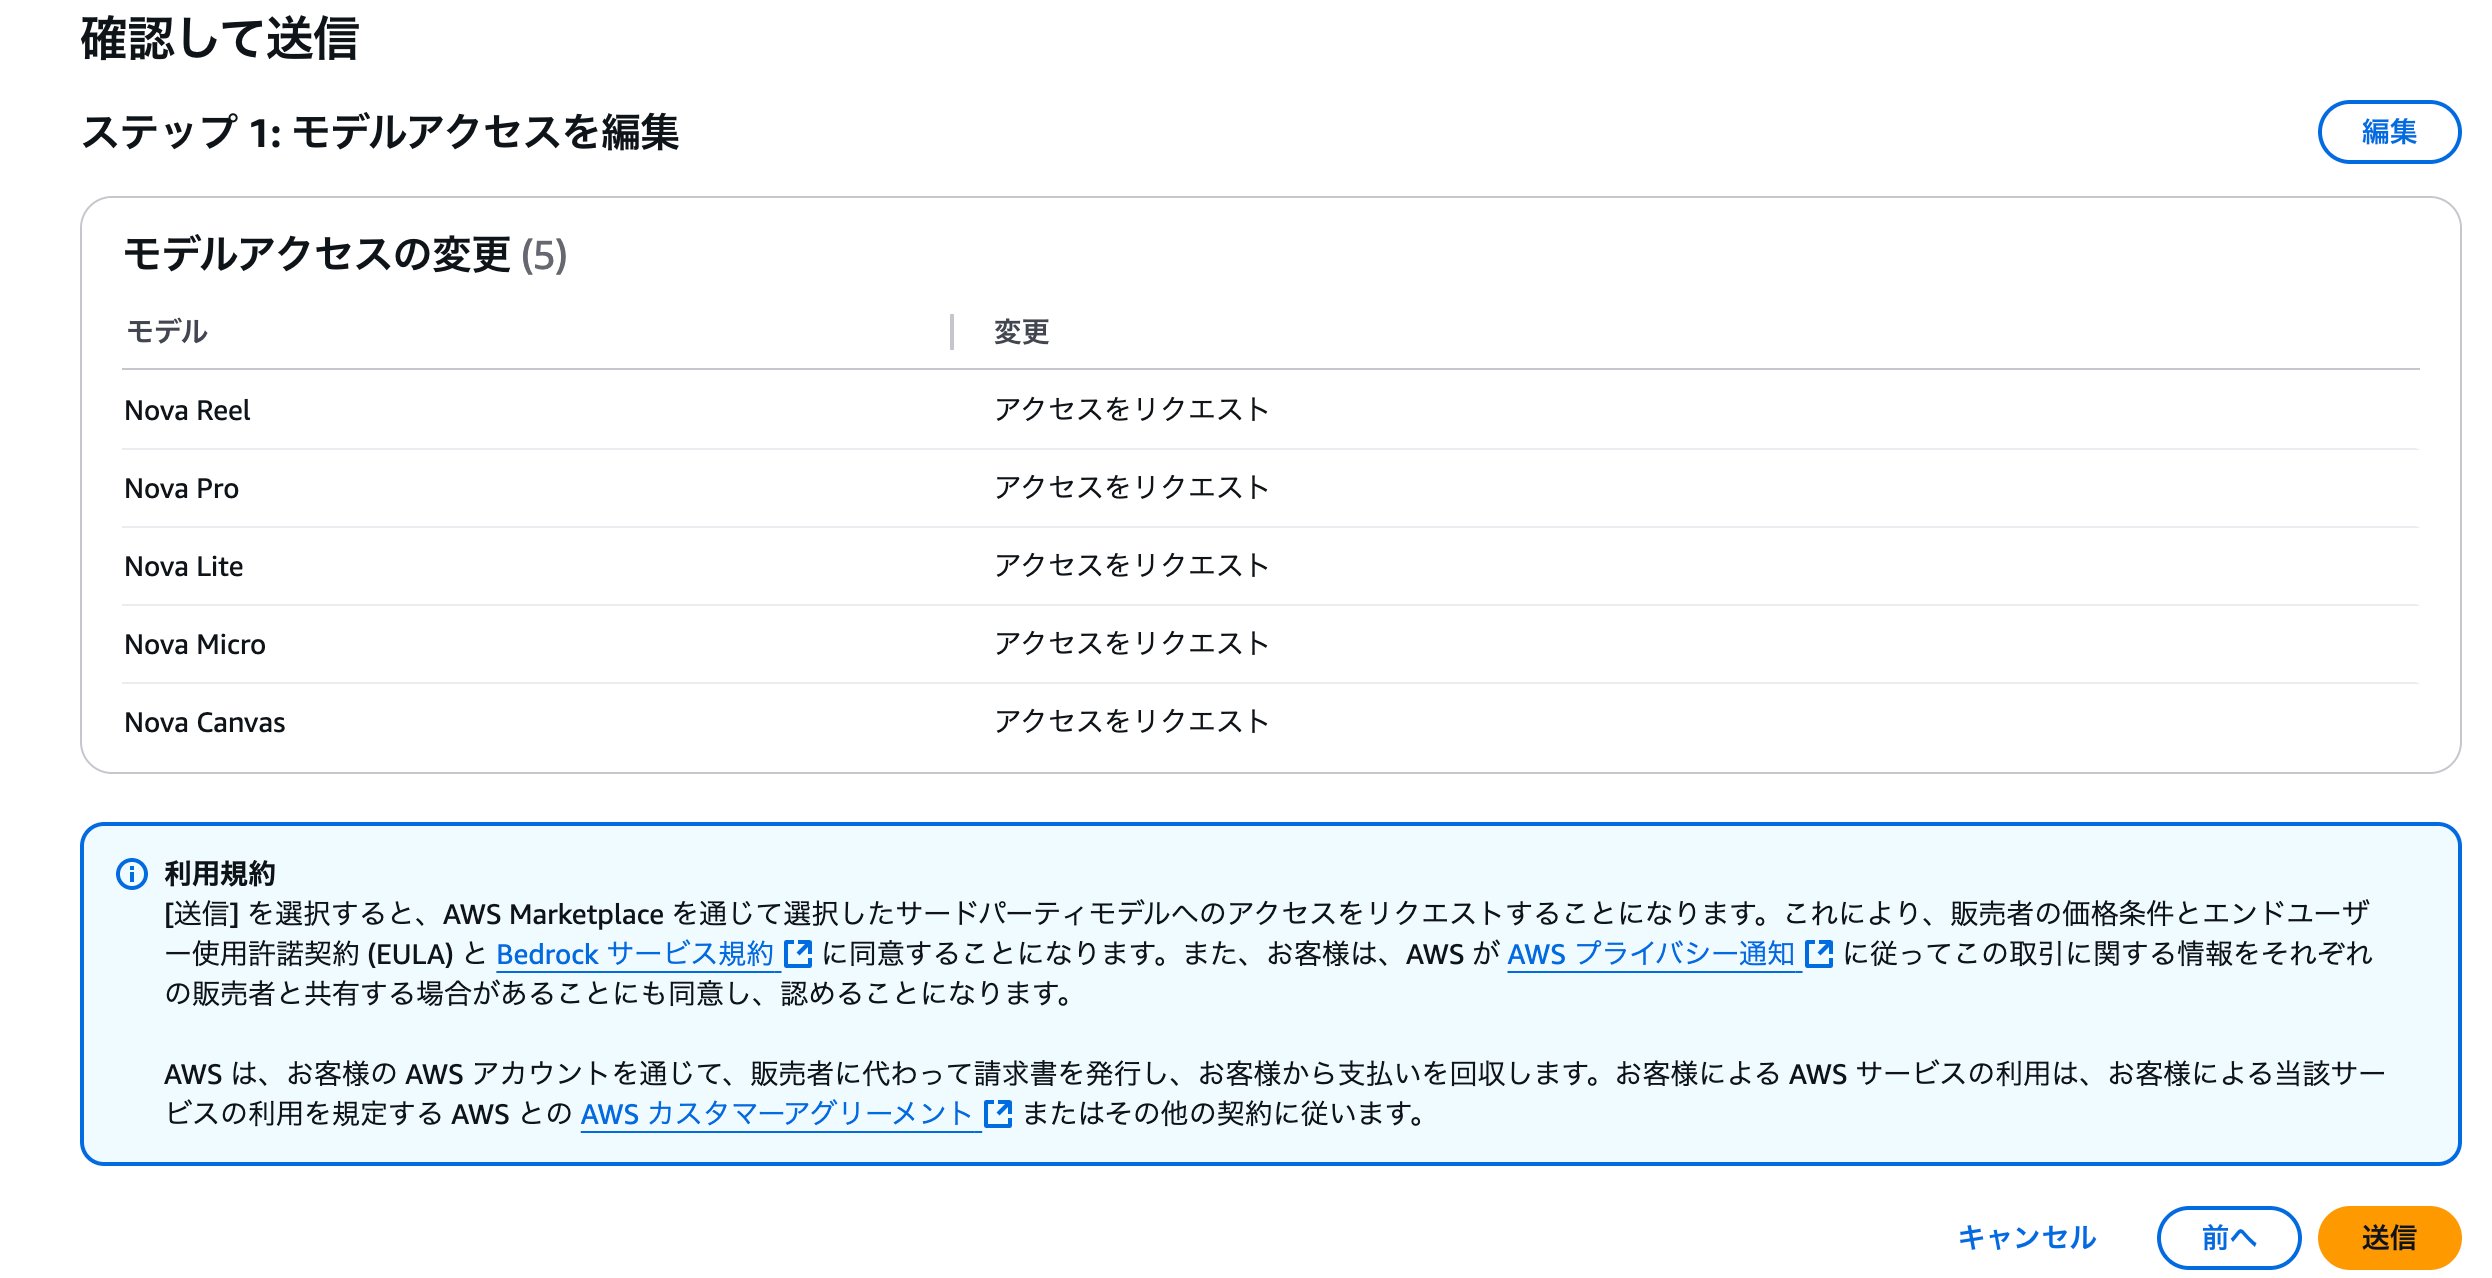Click the モデル column header
Viewport: 2492px width, 1278px height.
click(x=167, y=331)
